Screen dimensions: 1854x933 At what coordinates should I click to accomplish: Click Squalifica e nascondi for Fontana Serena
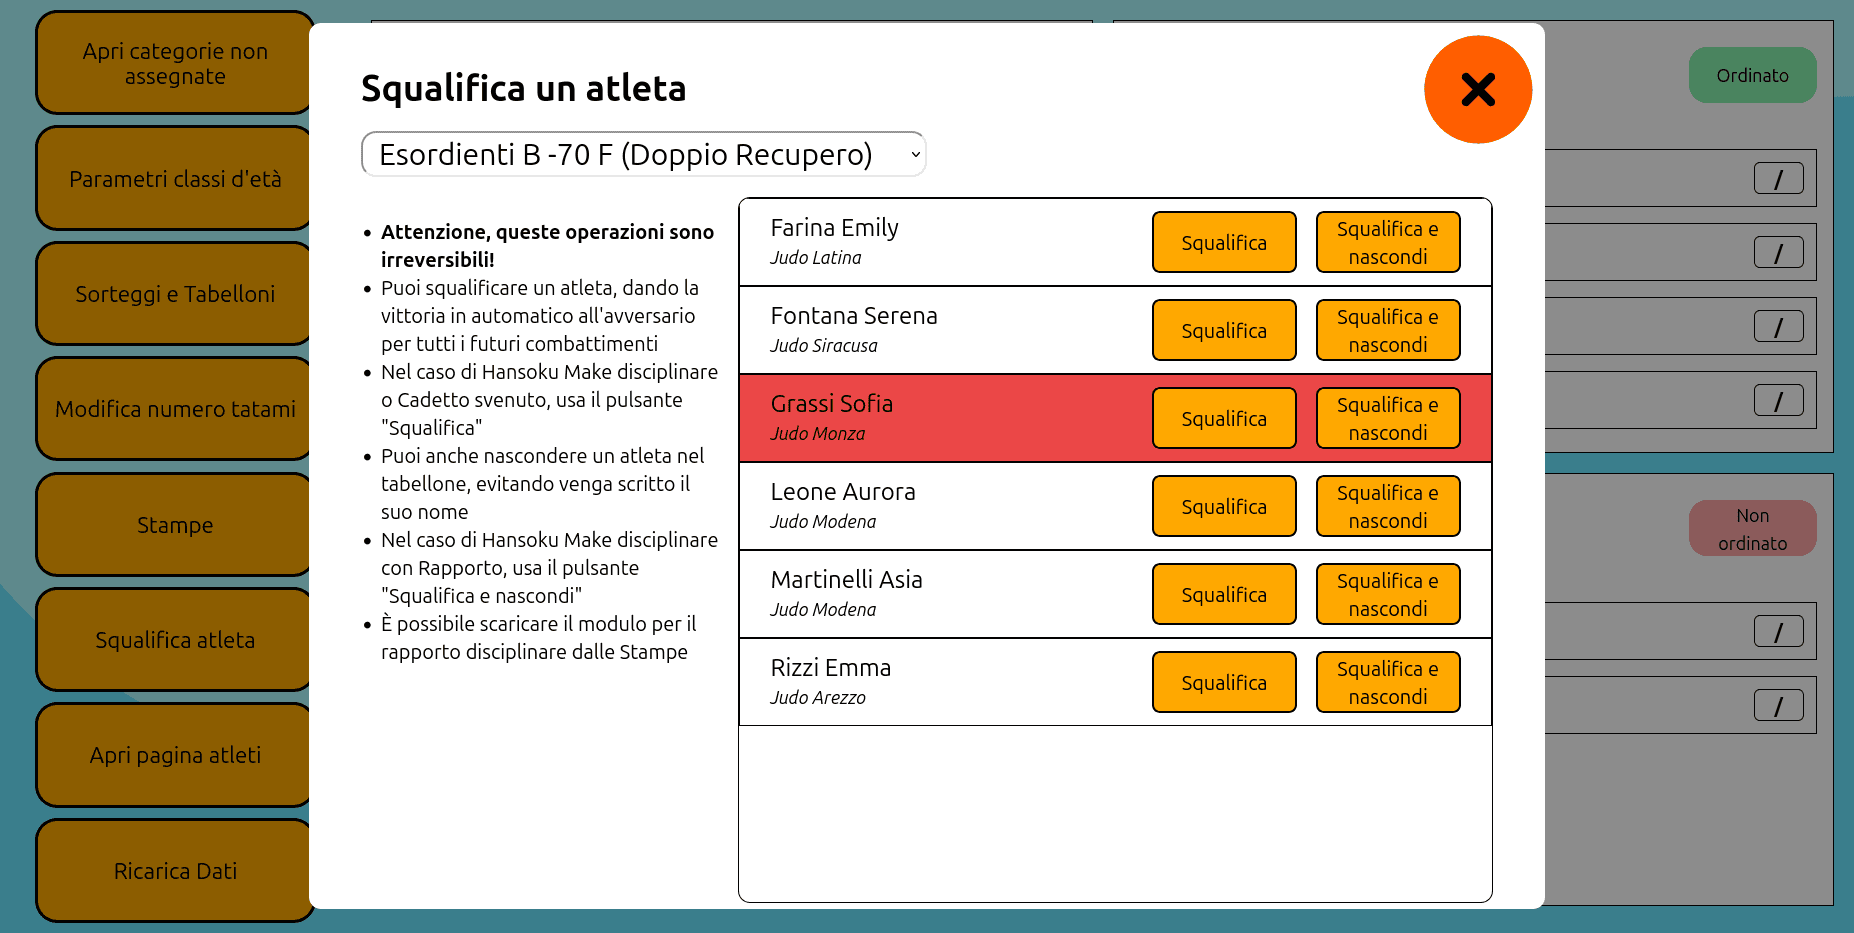tap(1387, 331)
